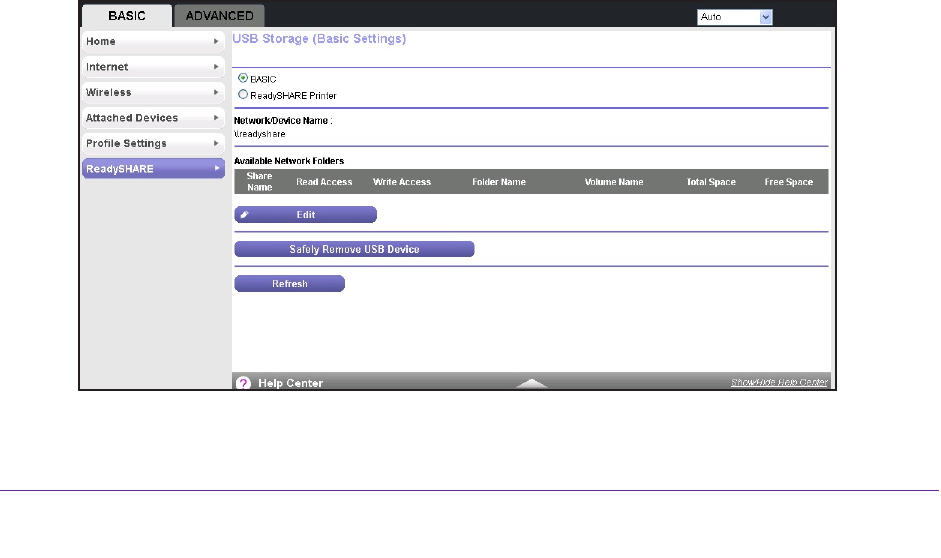
Task: Switch to the ADVANCED tab
Action: click(x=219, y=16)
